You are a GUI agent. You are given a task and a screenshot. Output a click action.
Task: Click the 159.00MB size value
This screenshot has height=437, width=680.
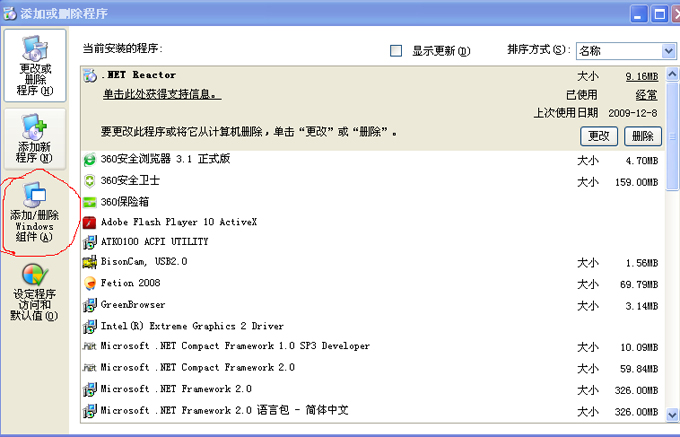(636, 183)
